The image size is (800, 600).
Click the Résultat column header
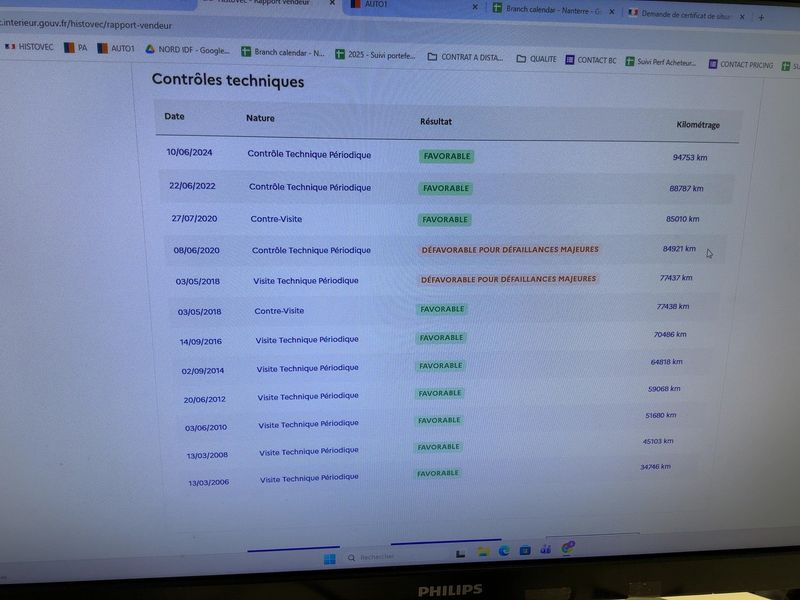[436, 121]
